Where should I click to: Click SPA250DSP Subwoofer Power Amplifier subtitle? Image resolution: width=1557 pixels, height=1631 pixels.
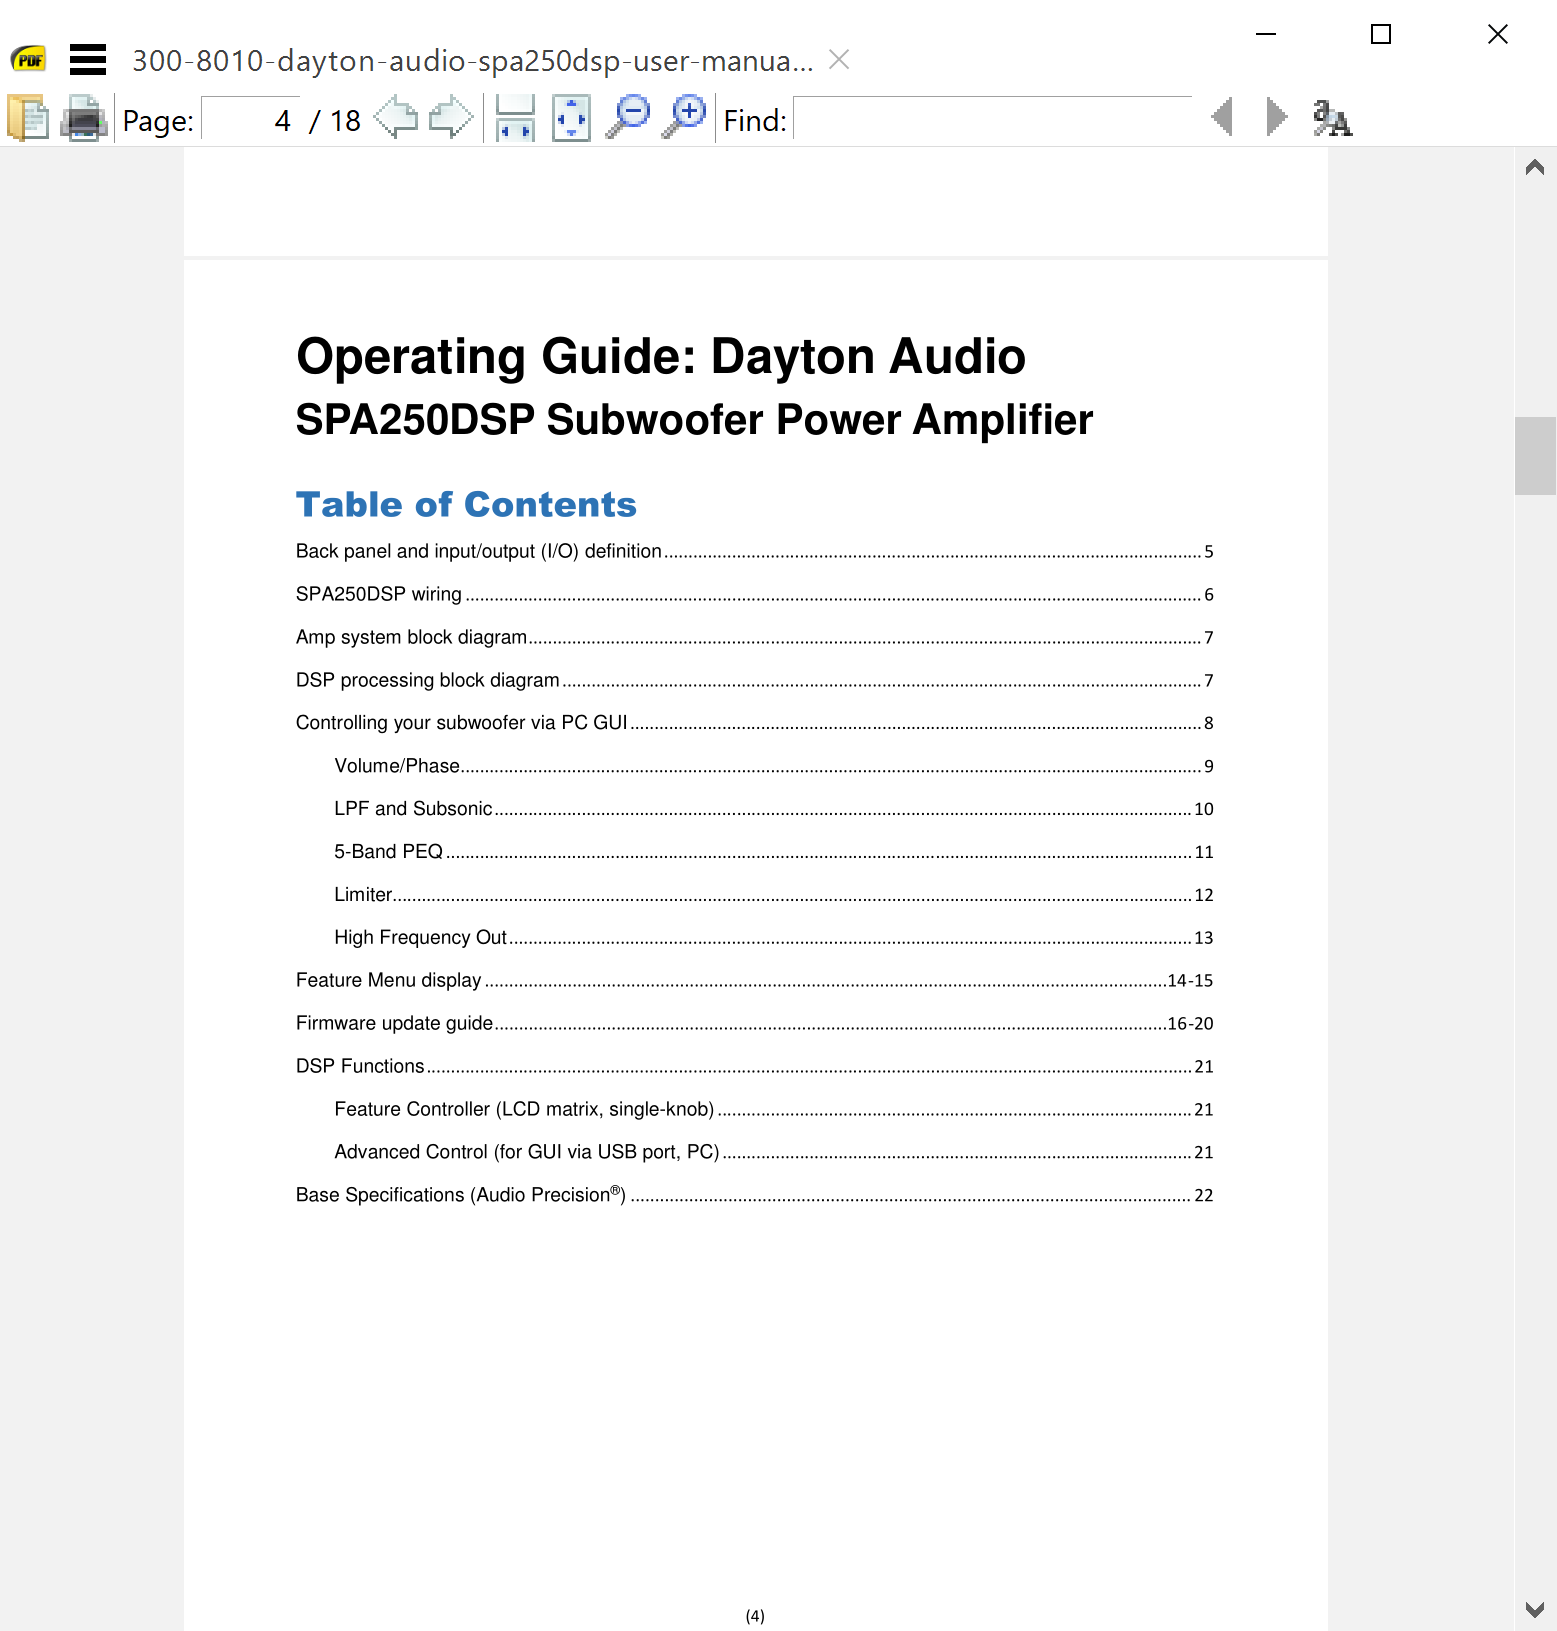point(694,420)
